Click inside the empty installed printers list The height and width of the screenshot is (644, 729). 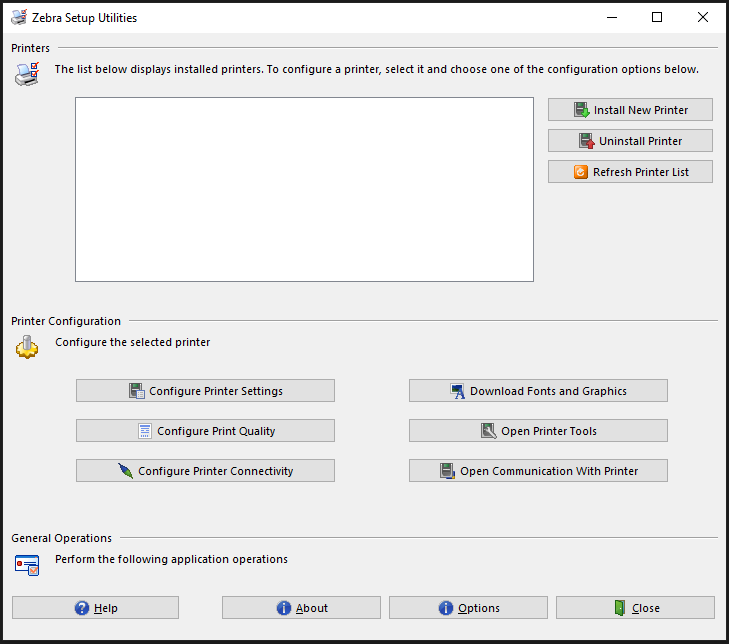(x=304, y=189)
